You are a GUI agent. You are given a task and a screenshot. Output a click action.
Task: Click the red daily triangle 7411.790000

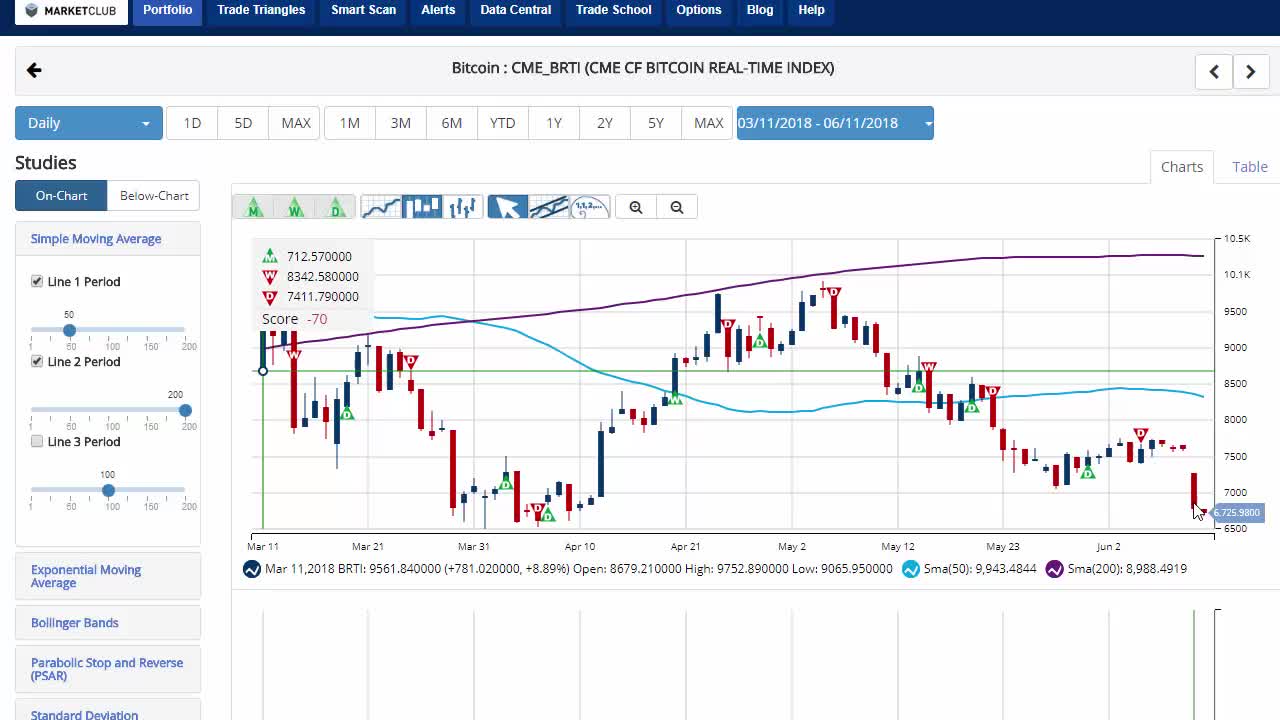pyautogui.click(x=269, y=297)
